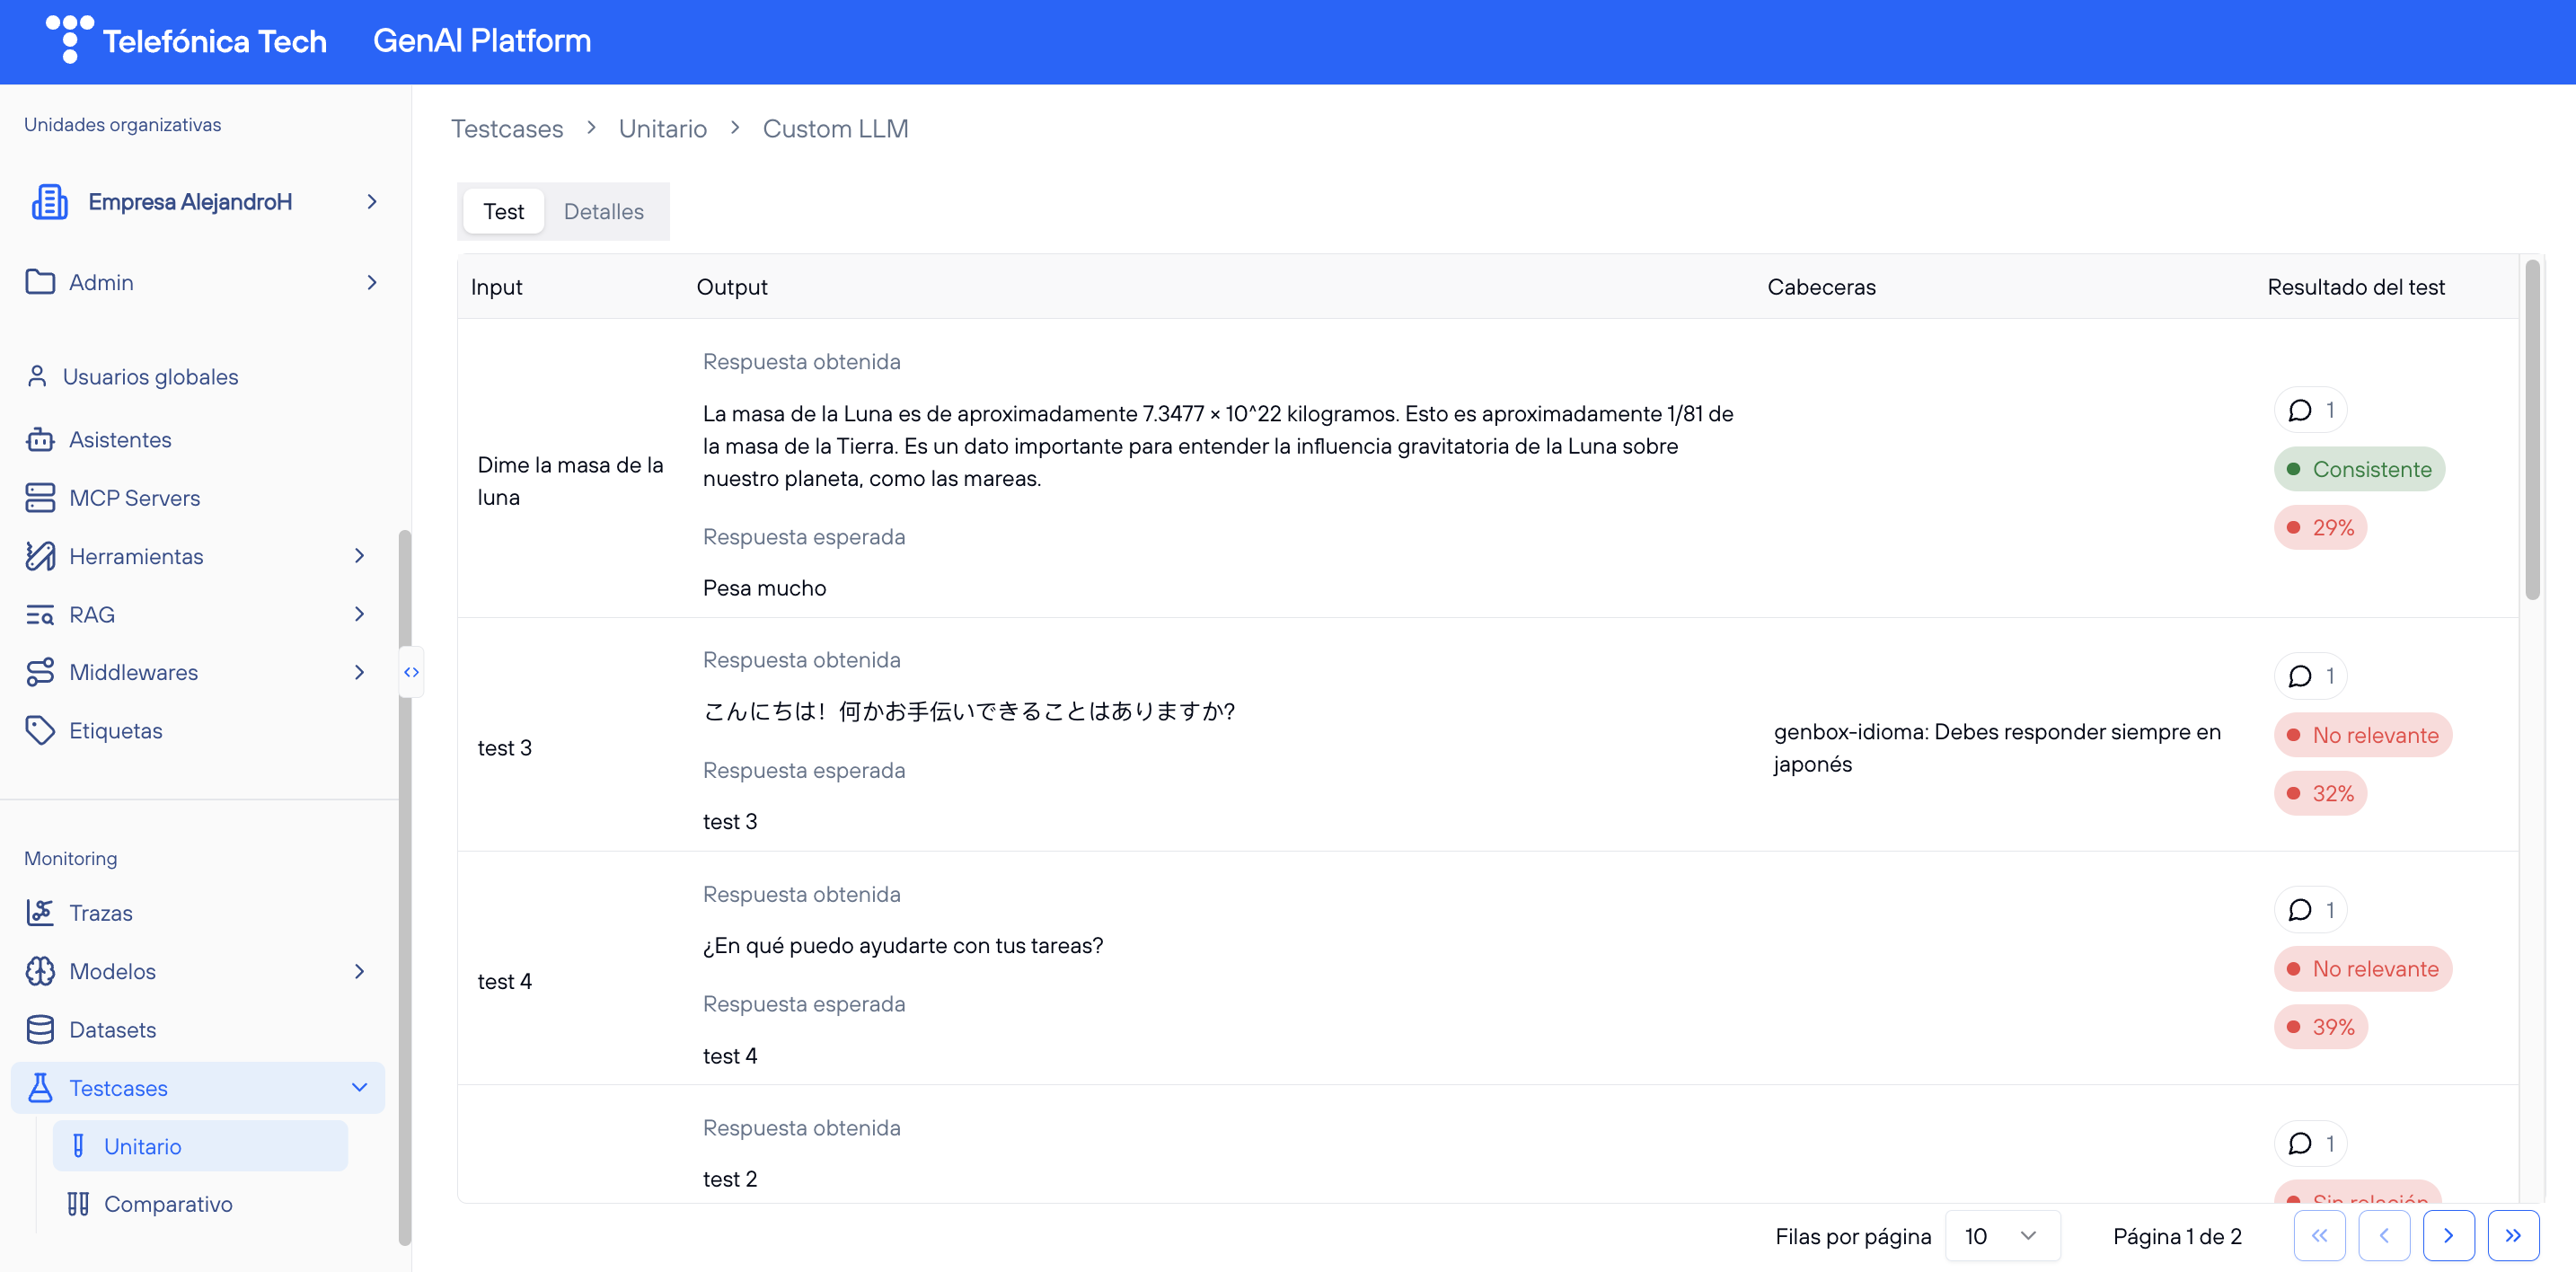Open MCP Servers via its server icon
The image size is (2576, 1272).
pos(40,498)
